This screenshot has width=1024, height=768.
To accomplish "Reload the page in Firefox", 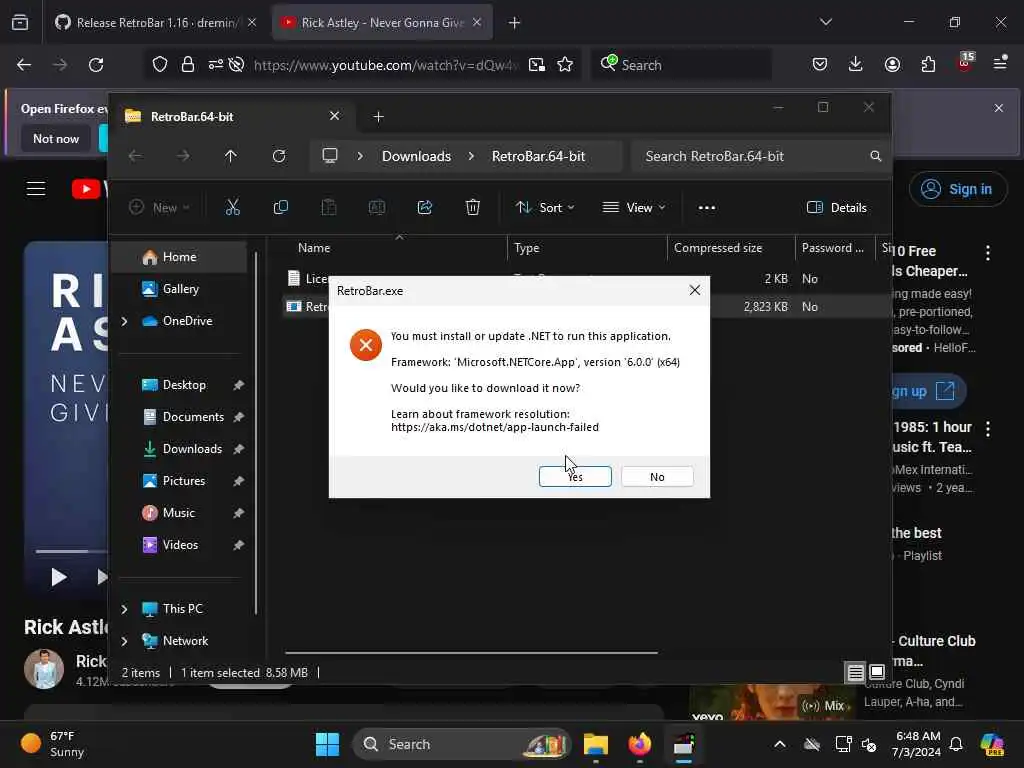I will 96,65.
